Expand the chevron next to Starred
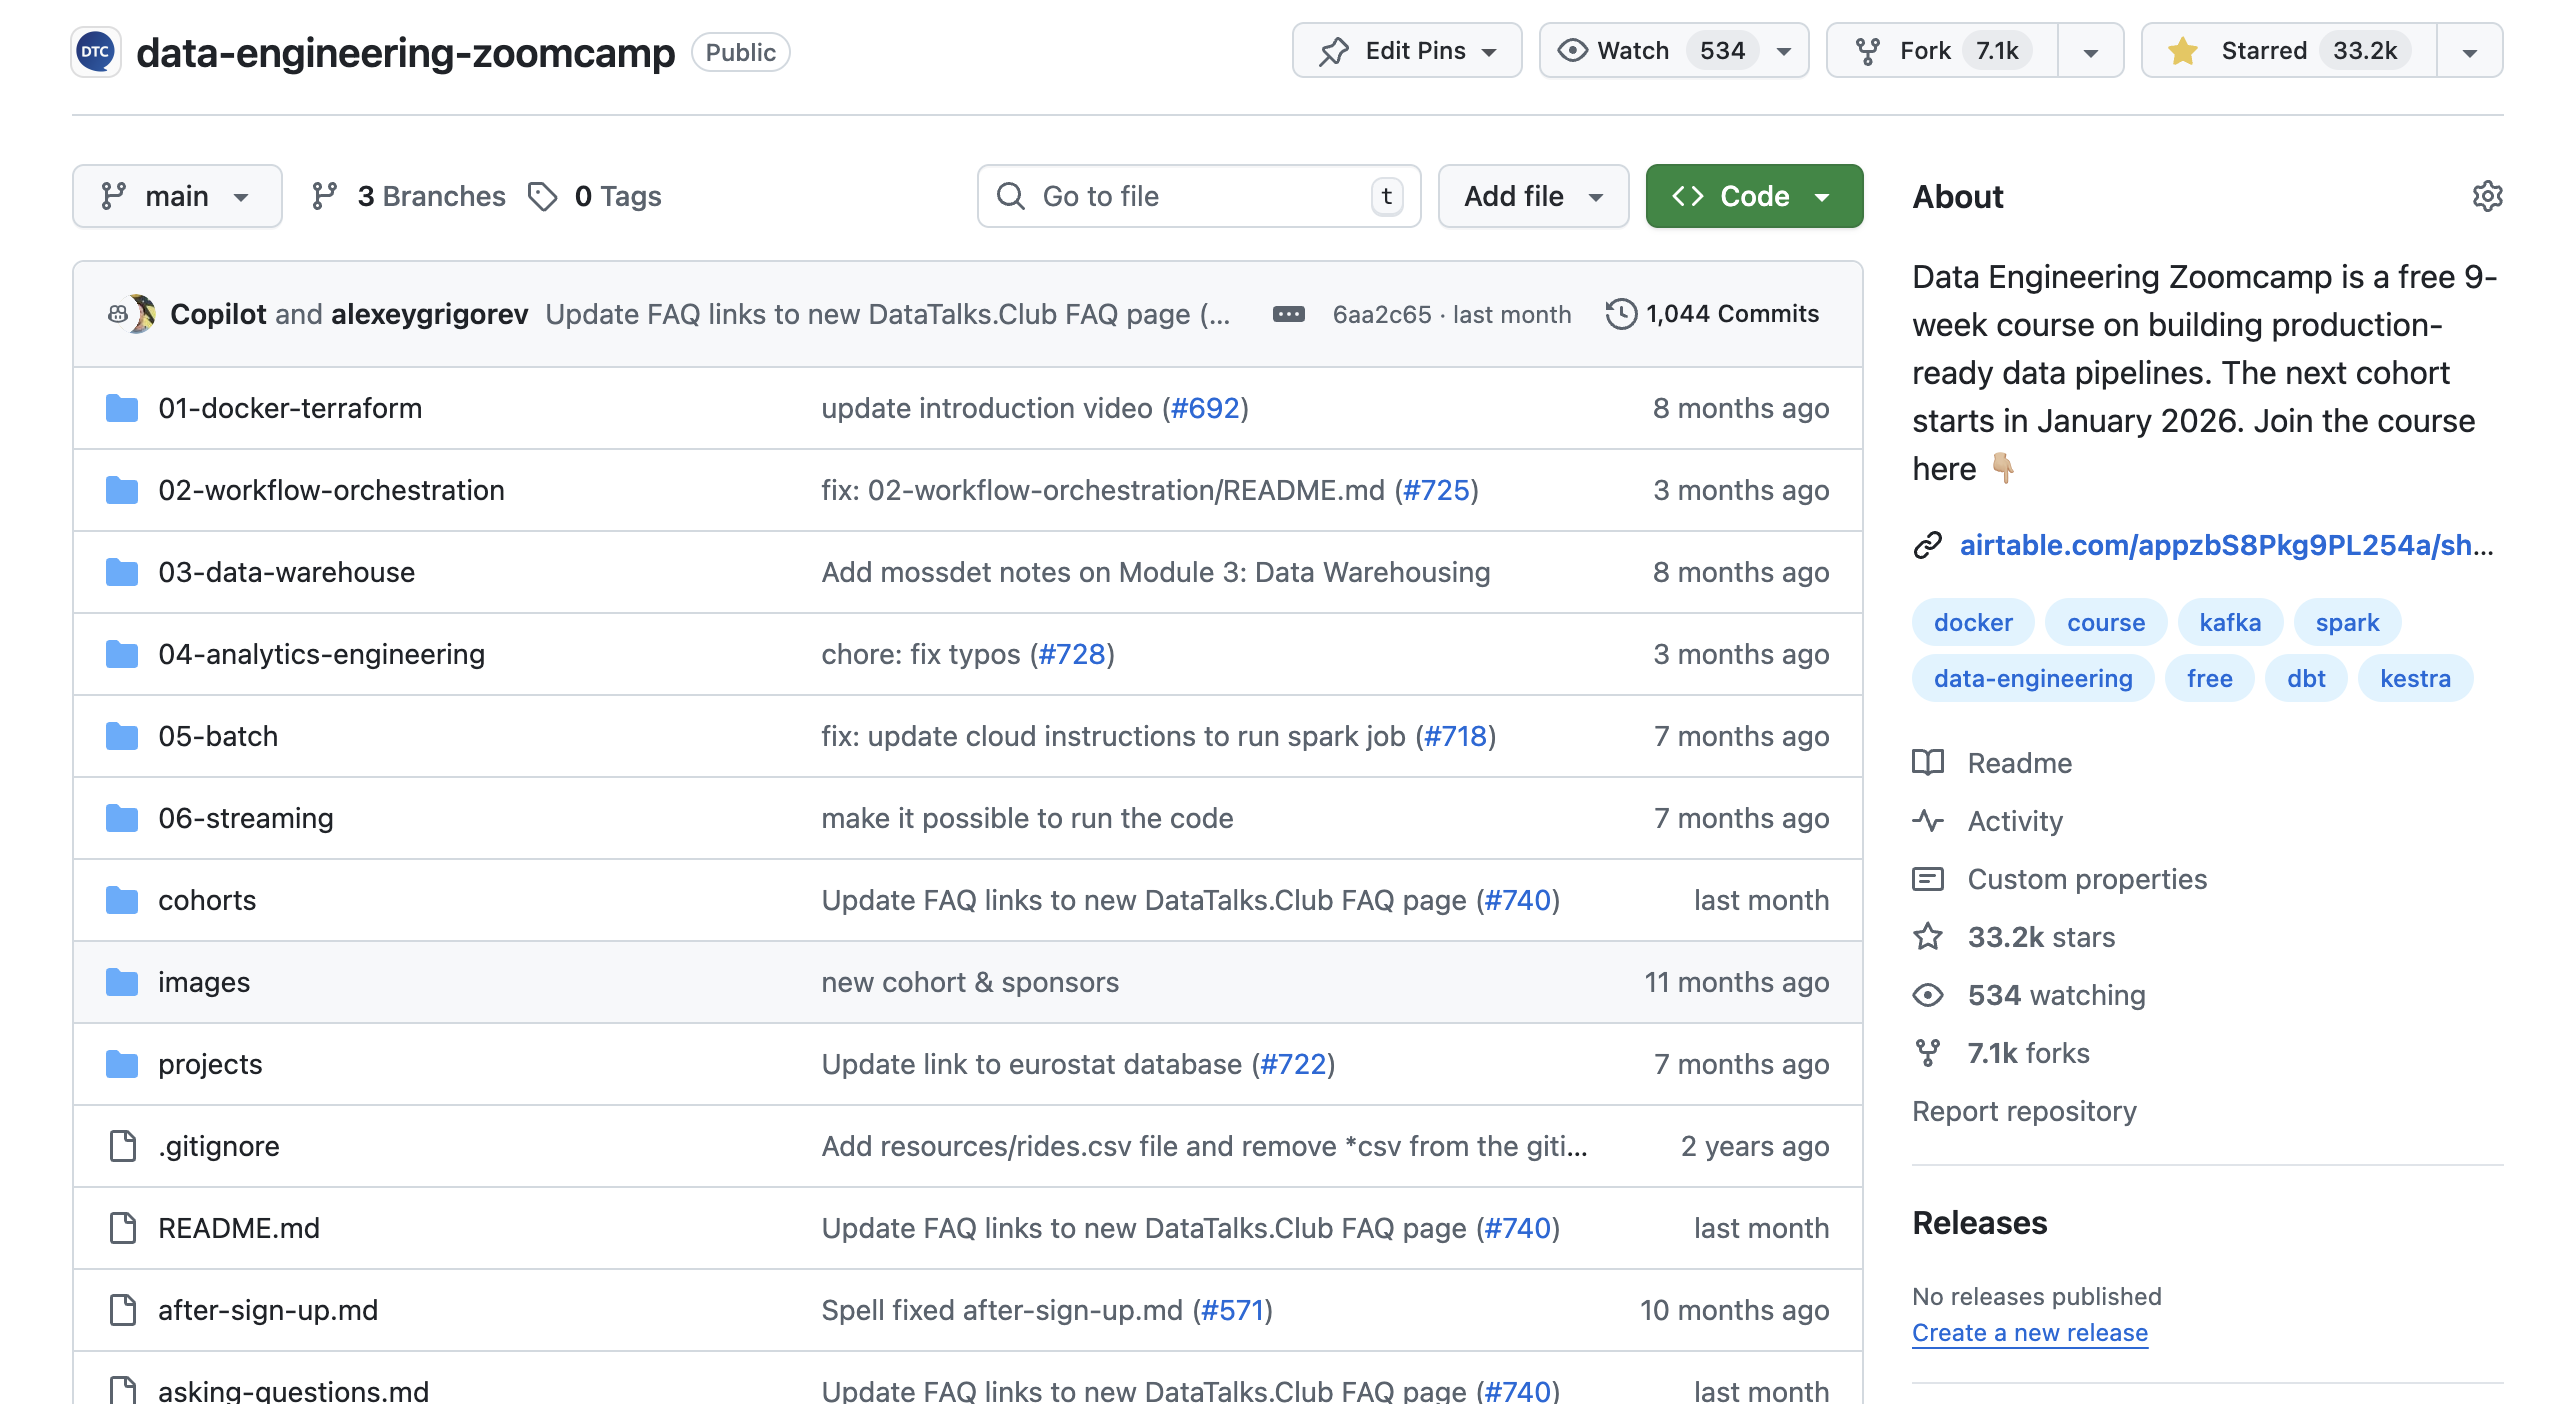The width and height of the screenshot is (2562, 1404). 2468,50
